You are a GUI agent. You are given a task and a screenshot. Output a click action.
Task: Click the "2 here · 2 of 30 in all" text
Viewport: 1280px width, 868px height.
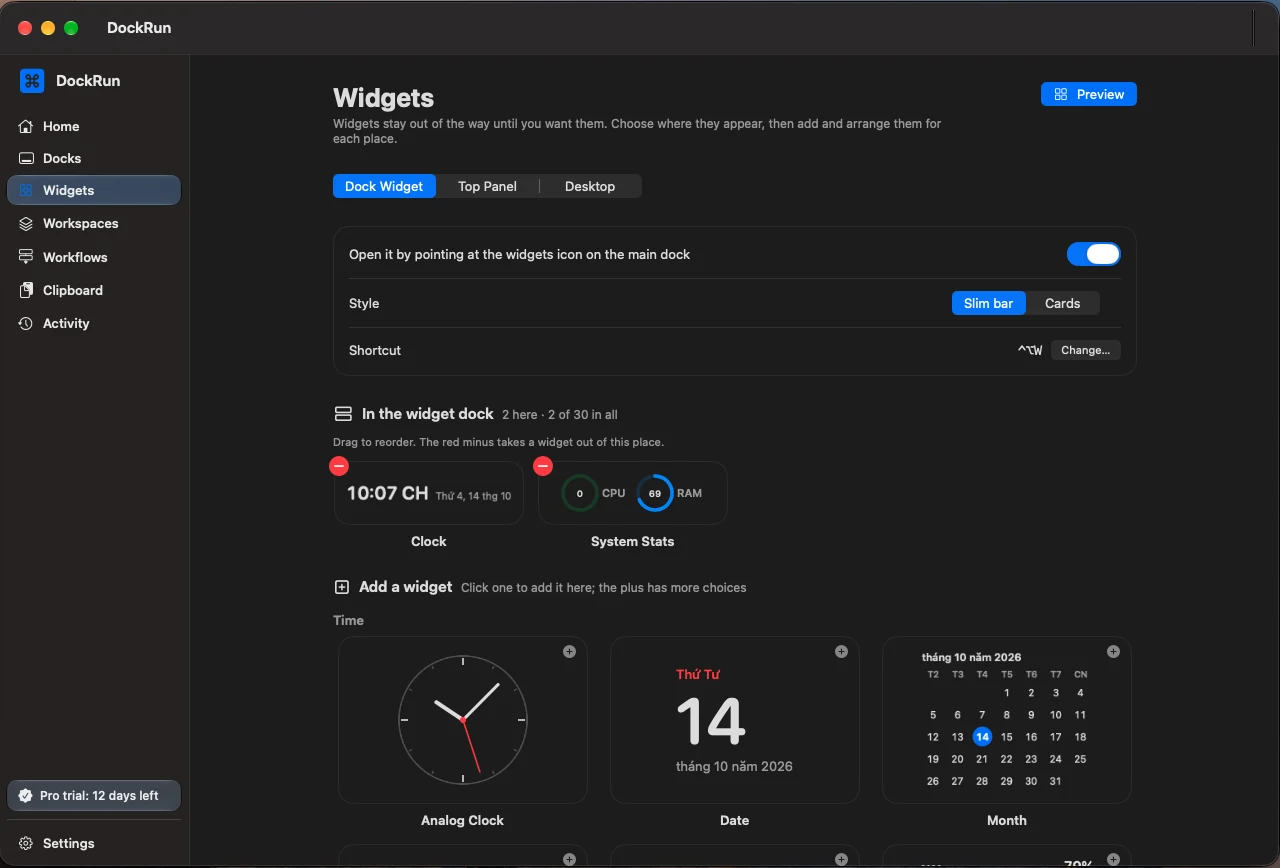pyautogui.click(x=560, y=415)
